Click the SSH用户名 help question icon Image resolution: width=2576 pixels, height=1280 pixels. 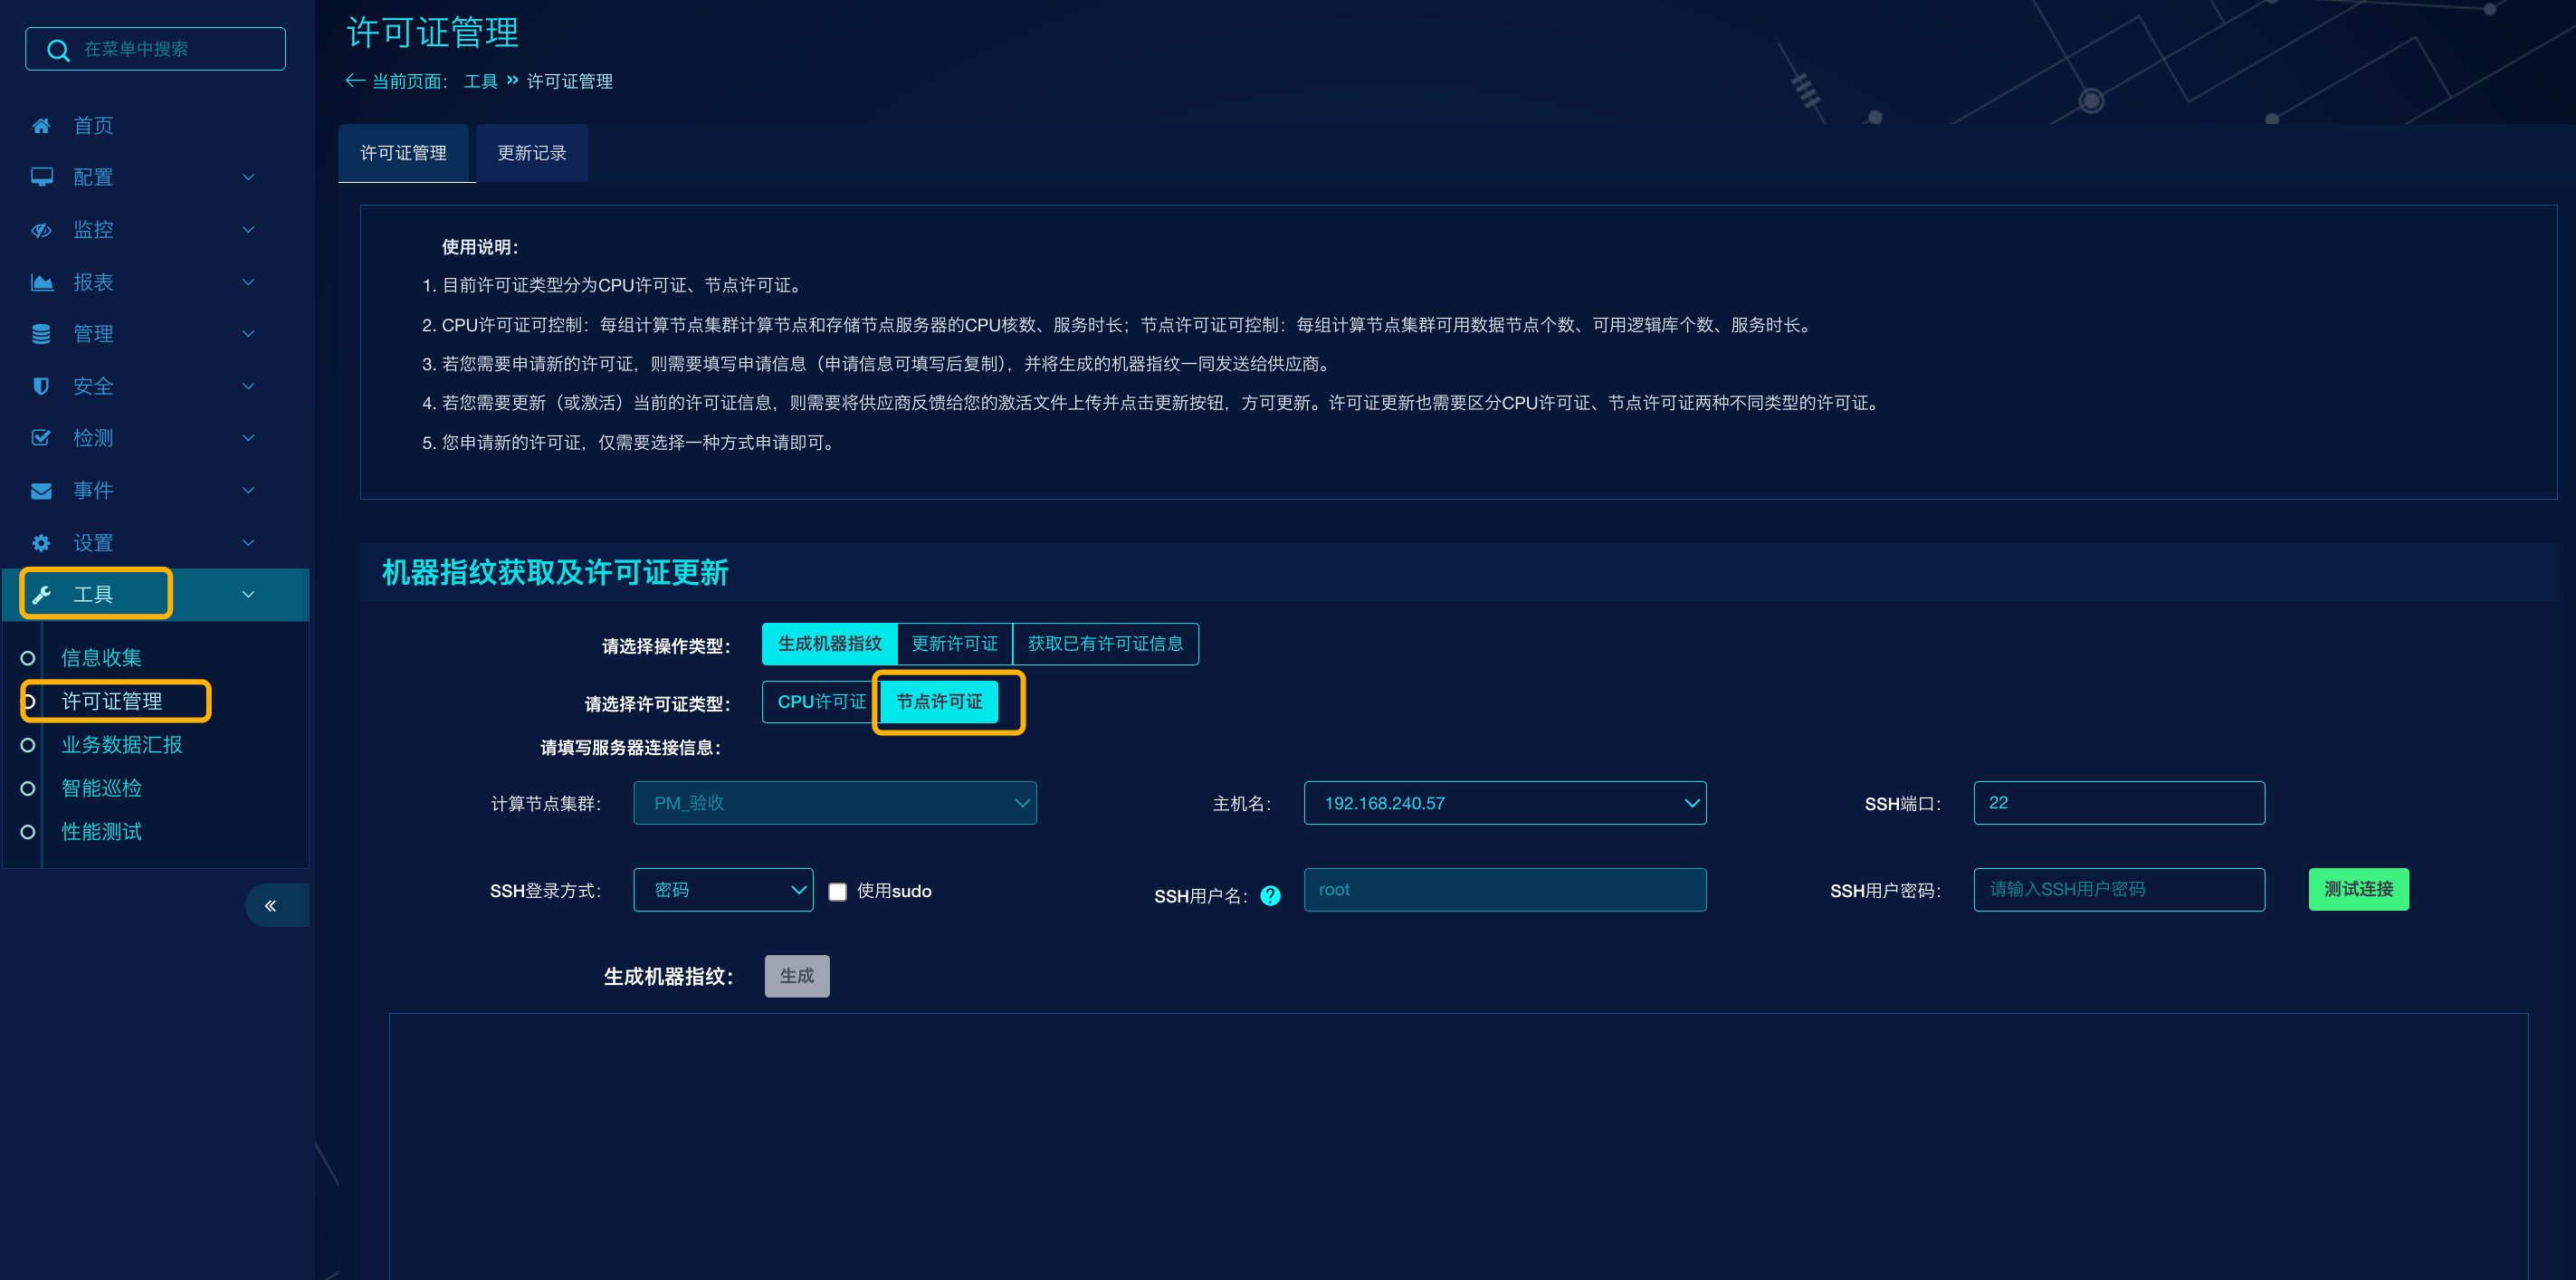(1270, 895)
